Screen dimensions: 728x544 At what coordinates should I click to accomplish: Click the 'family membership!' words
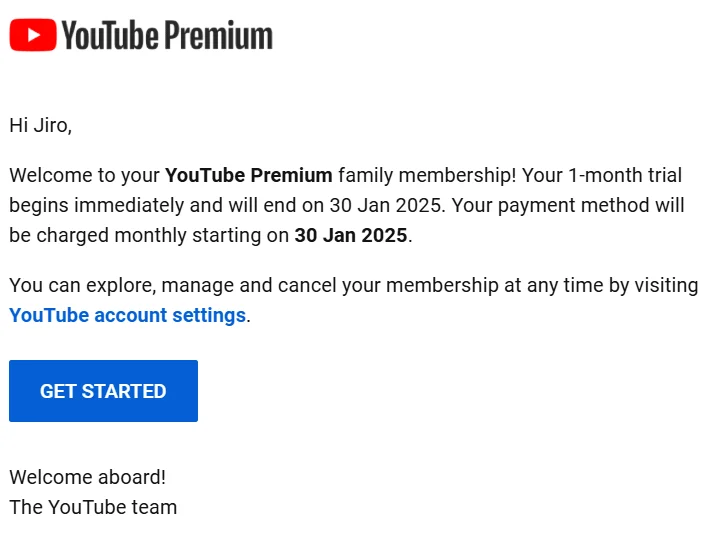pyautogui.click(x=427, y=175)
